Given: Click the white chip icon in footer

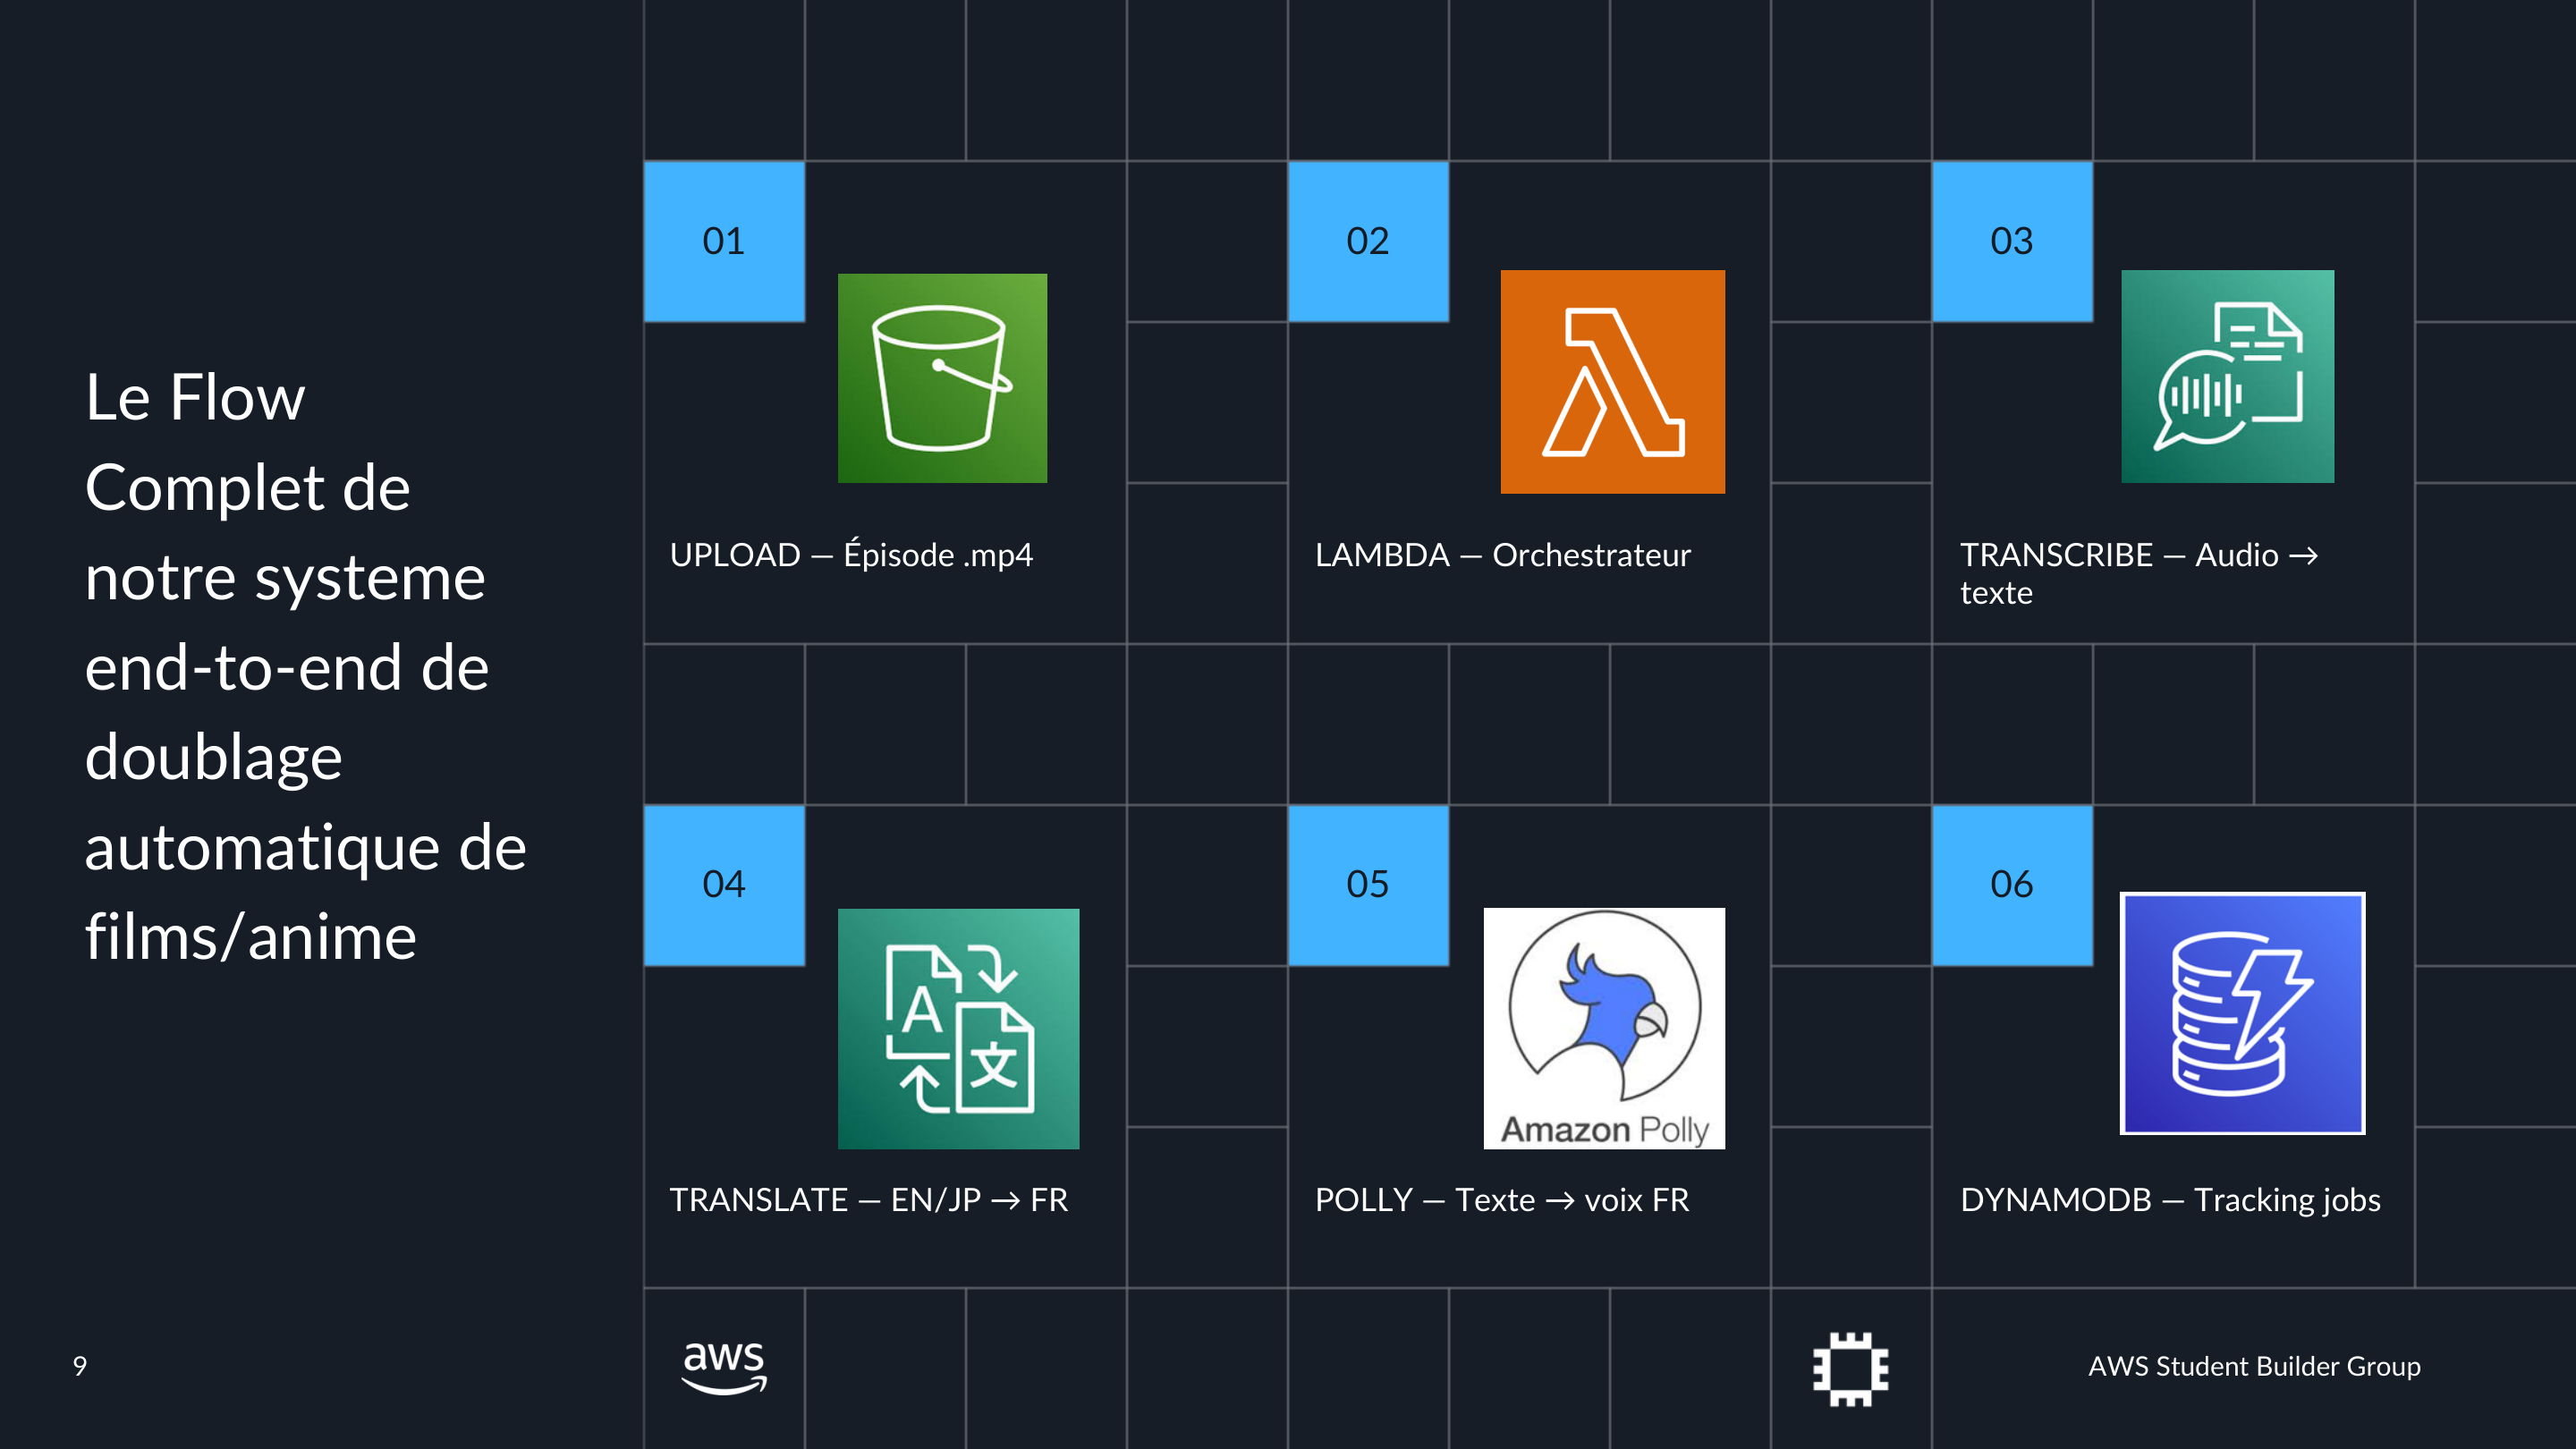Looking at the screenshot, I should pyautogui.click(x=1850, y=1369).
